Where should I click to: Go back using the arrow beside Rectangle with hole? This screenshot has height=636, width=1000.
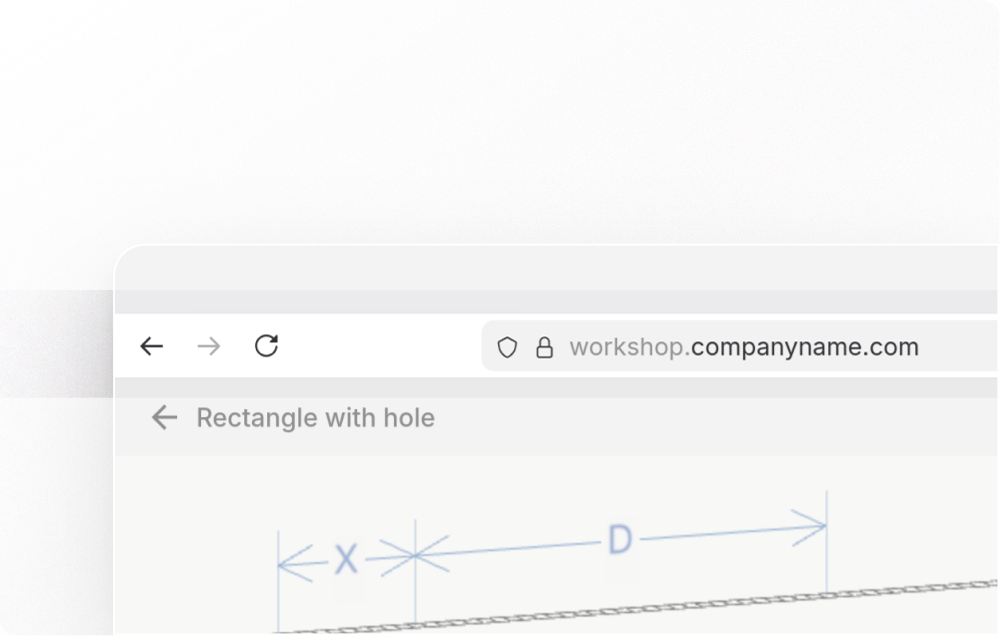tap(164, 417)
